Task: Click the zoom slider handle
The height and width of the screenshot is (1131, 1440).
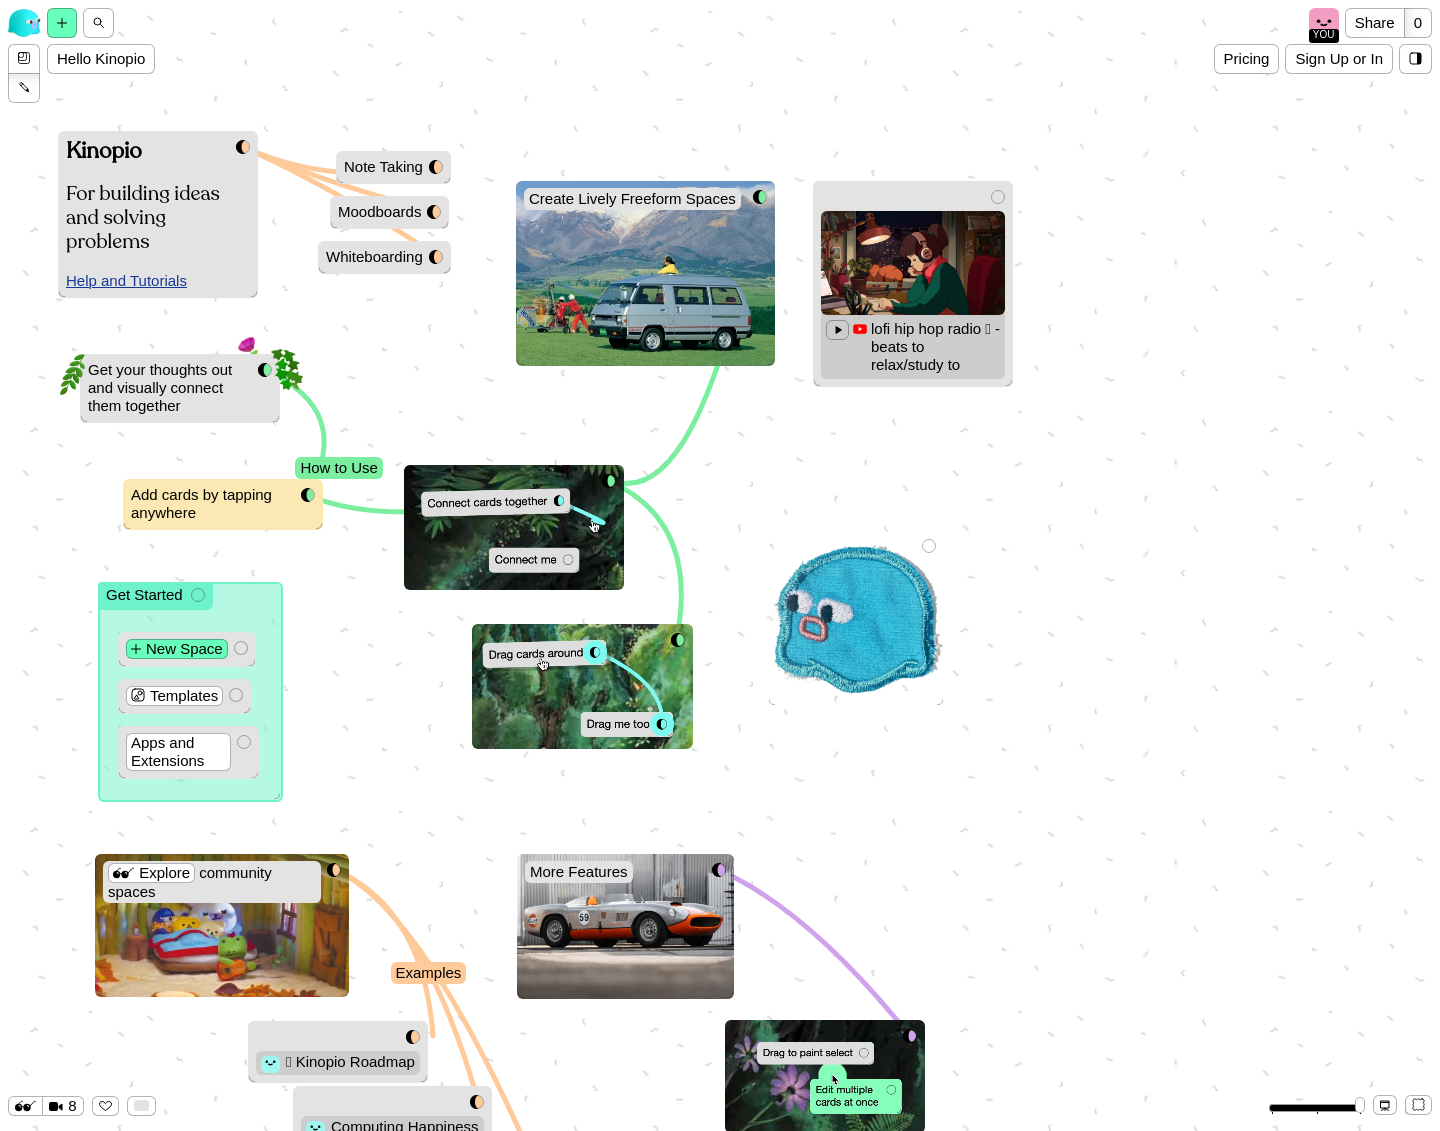Action: pos(1359,1106)
